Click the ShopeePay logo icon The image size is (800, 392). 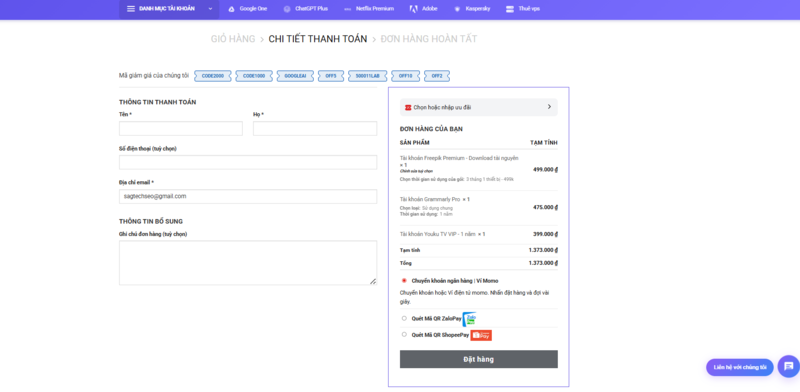point(481,335)
